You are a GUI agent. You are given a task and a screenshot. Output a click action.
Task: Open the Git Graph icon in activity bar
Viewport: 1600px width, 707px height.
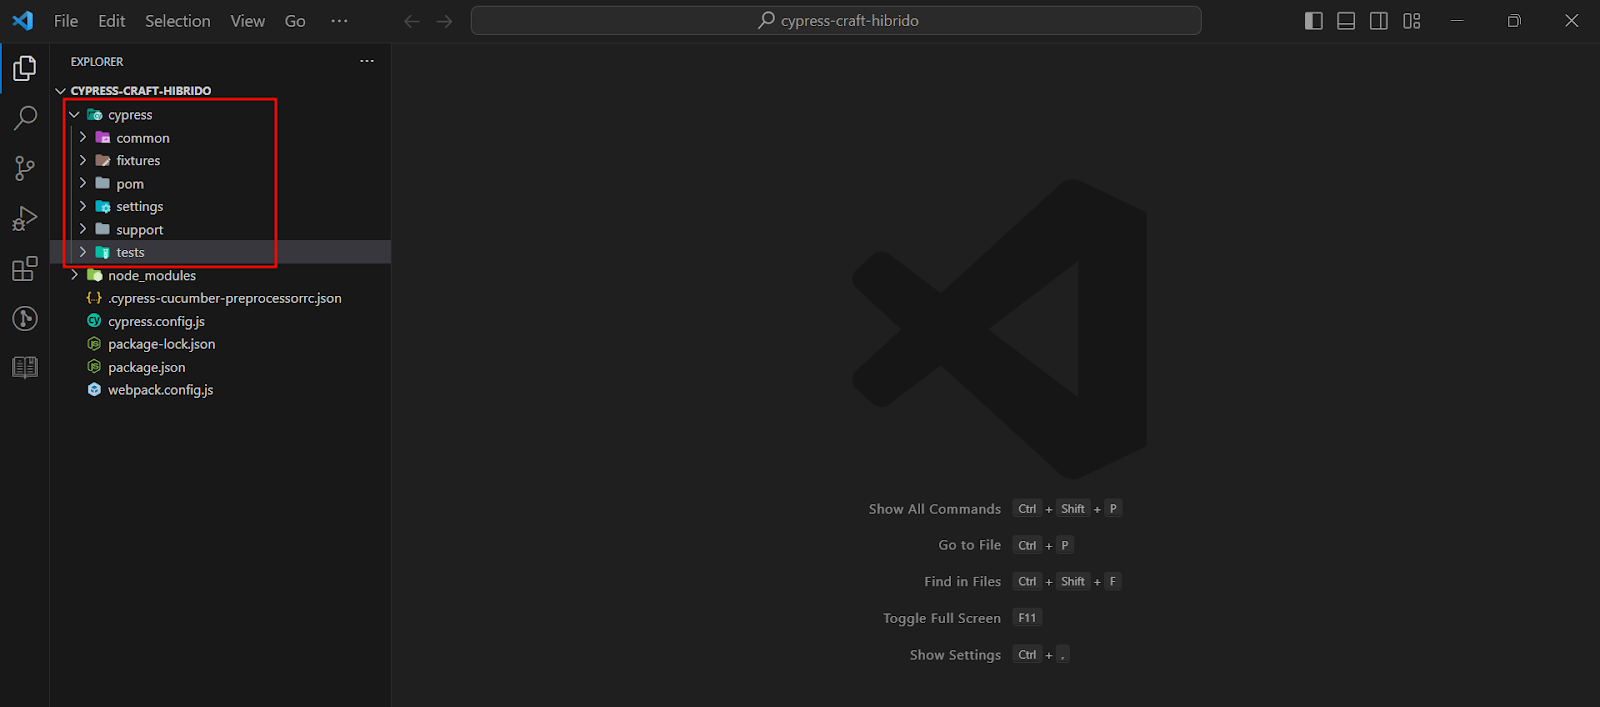(x=25, y=318)
